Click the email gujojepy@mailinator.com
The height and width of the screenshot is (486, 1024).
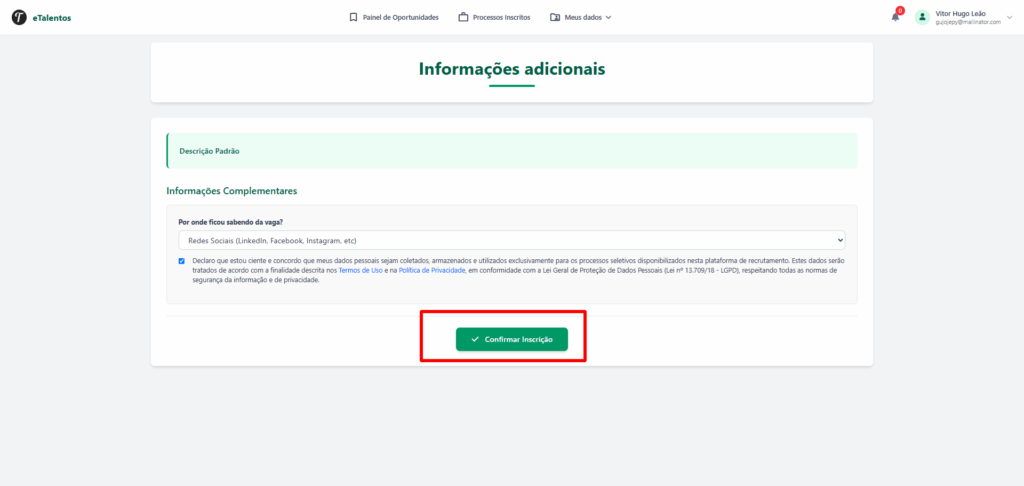tap(968, 22)
